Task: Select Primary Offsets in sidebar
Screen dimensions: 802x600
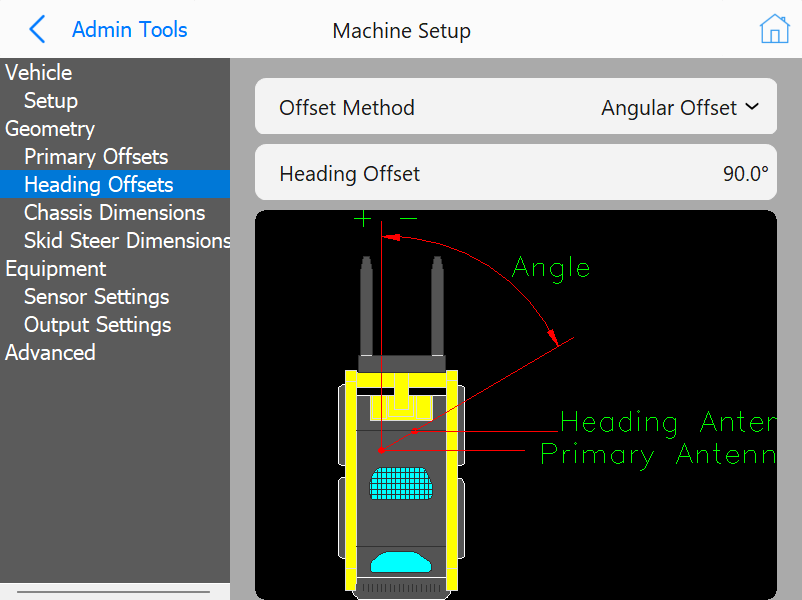Action: 96,157
